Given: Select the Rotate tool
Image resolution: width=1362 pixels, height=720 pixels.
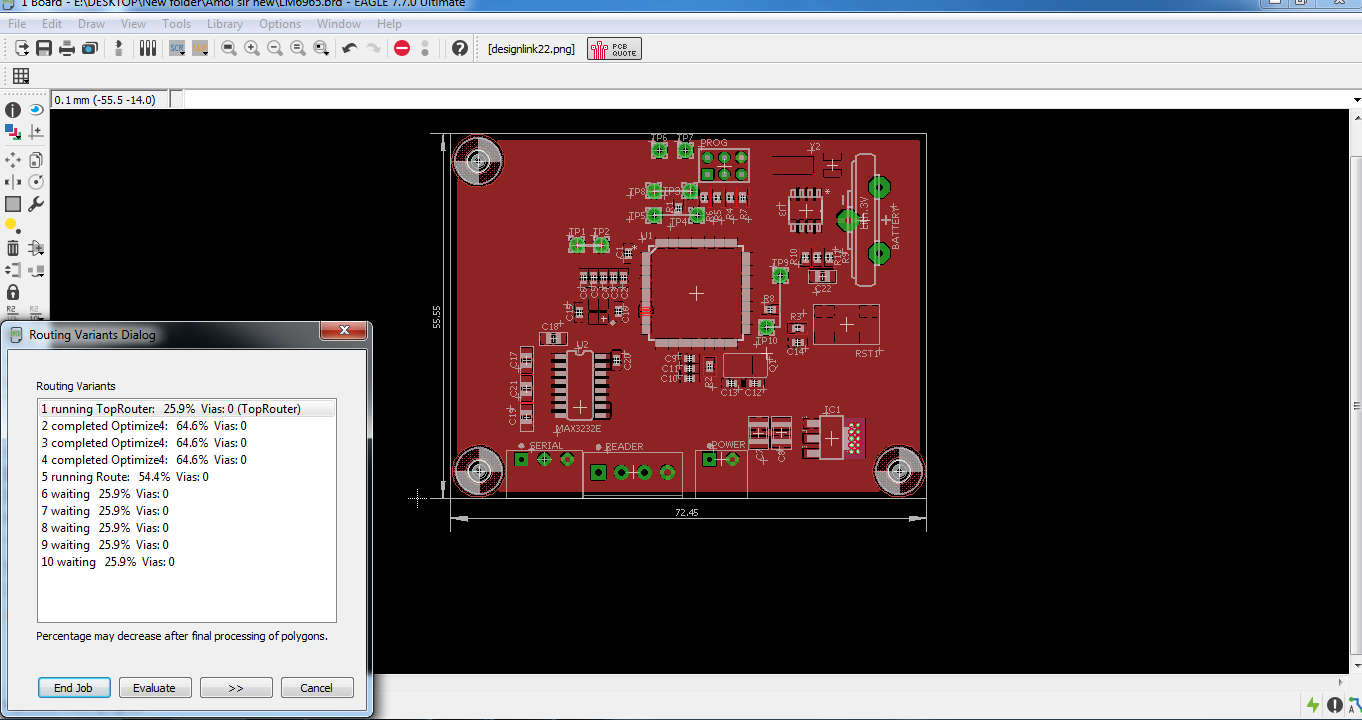Looking at the screenshot, I should point(36,182).
